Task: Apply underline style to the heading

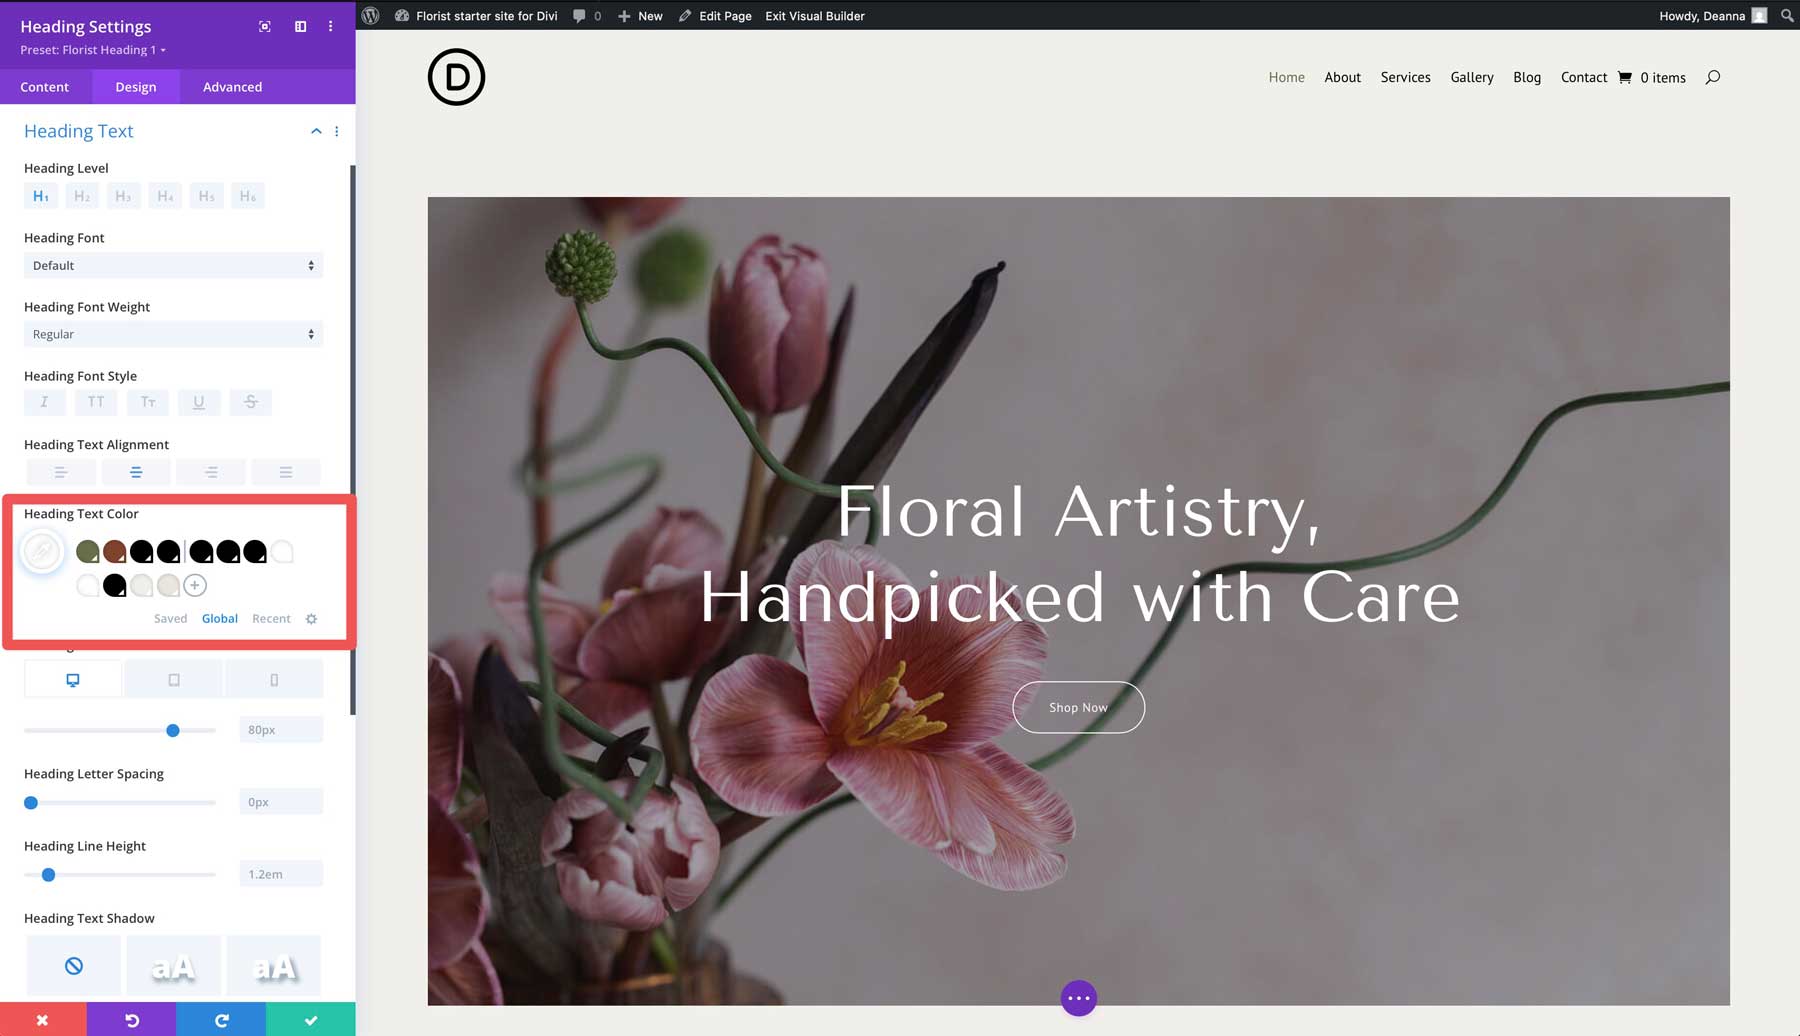Action: point(199,402)
